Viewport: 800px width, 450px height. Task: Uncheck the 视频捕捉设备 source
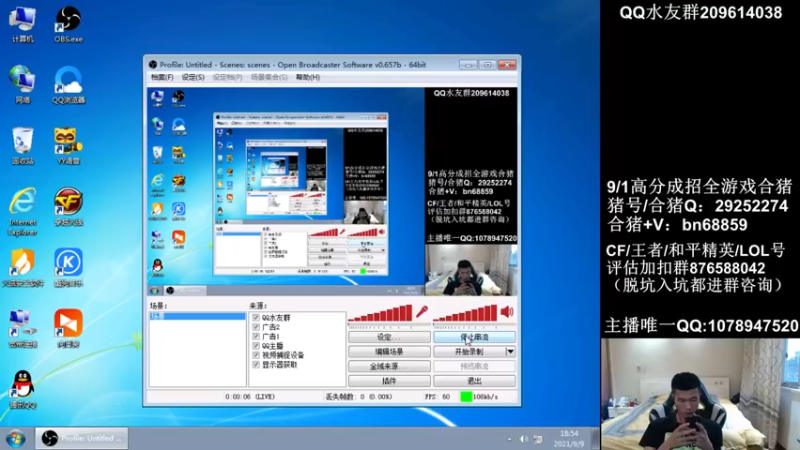[256, 355]
